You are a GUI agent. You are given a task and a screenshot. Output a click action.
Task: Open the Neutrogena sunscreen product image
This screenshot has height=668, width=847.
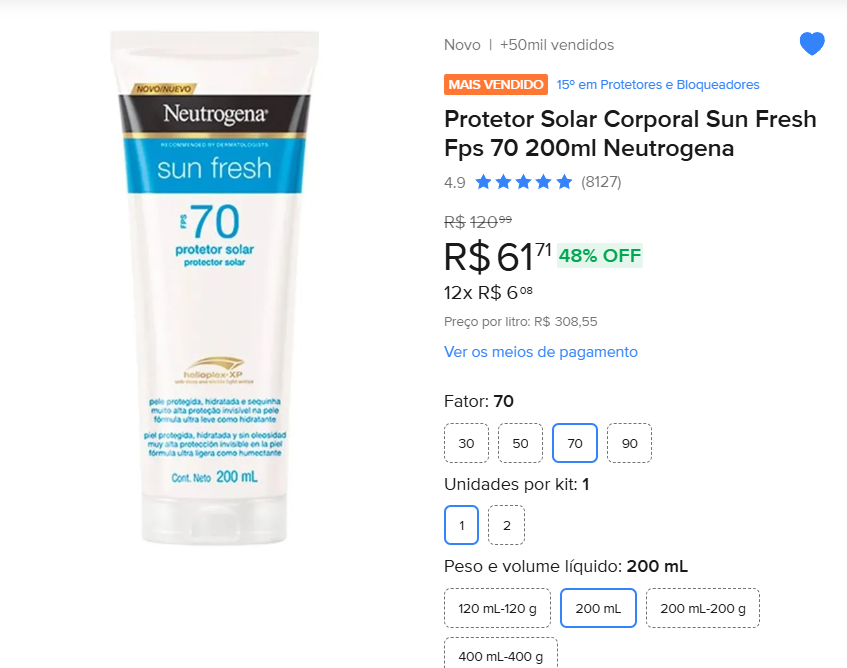tap(215, 285)
